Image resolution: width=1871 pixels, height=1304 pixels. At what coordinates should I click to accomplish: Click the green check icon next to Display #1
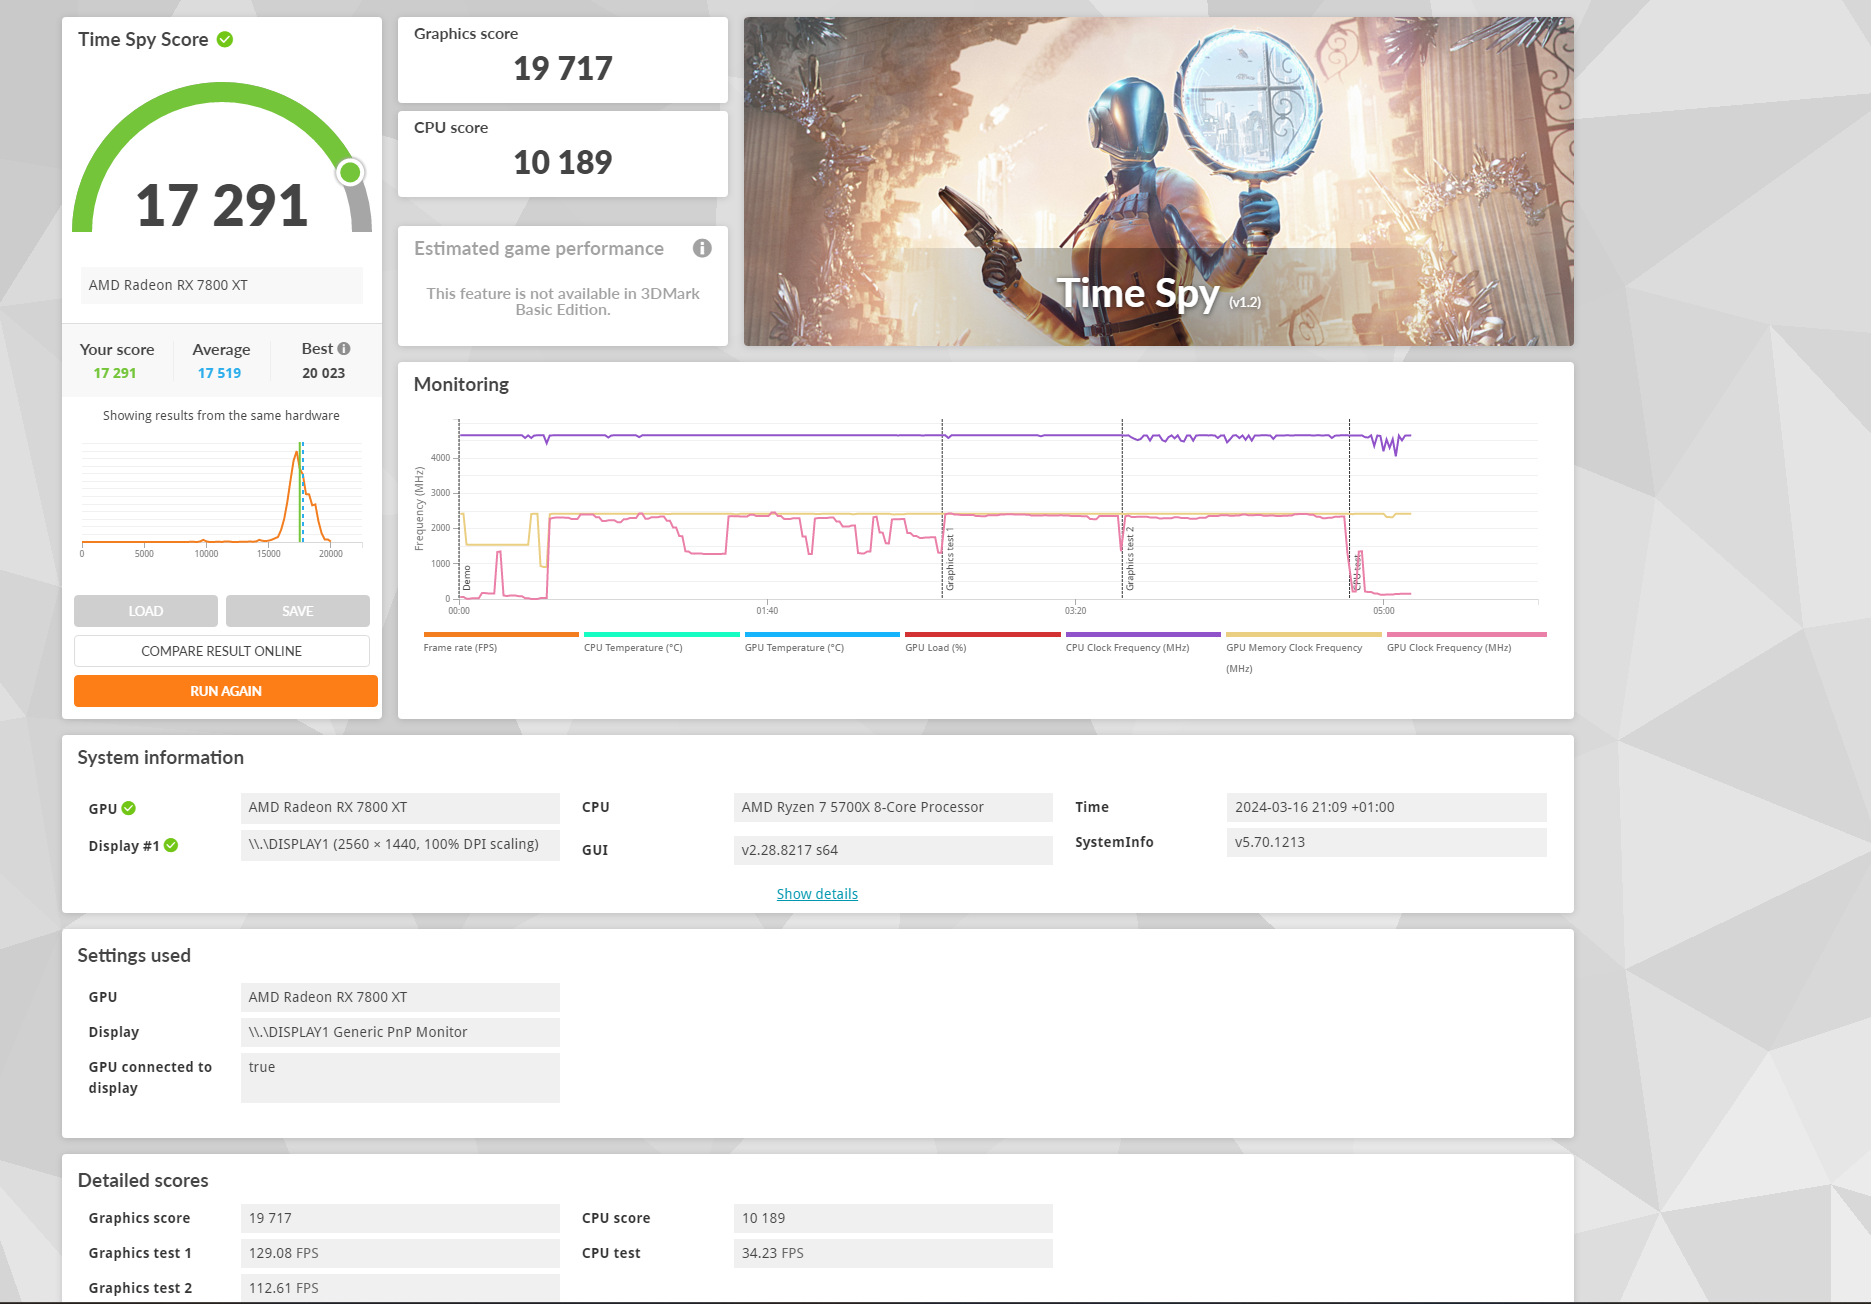[171, 845]
